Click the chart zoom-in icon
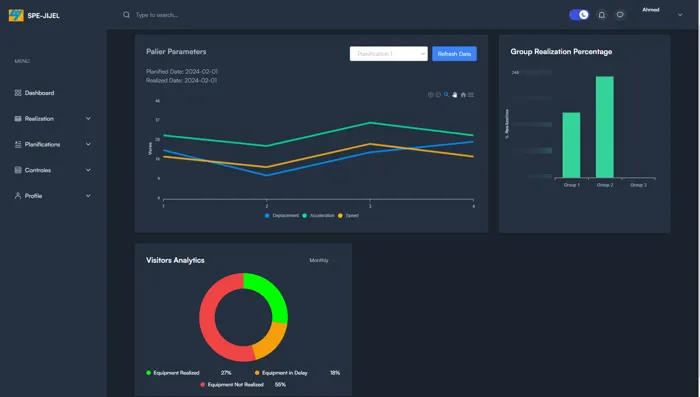Viewport: 700px width, 397px height. [x=431, y=95]
